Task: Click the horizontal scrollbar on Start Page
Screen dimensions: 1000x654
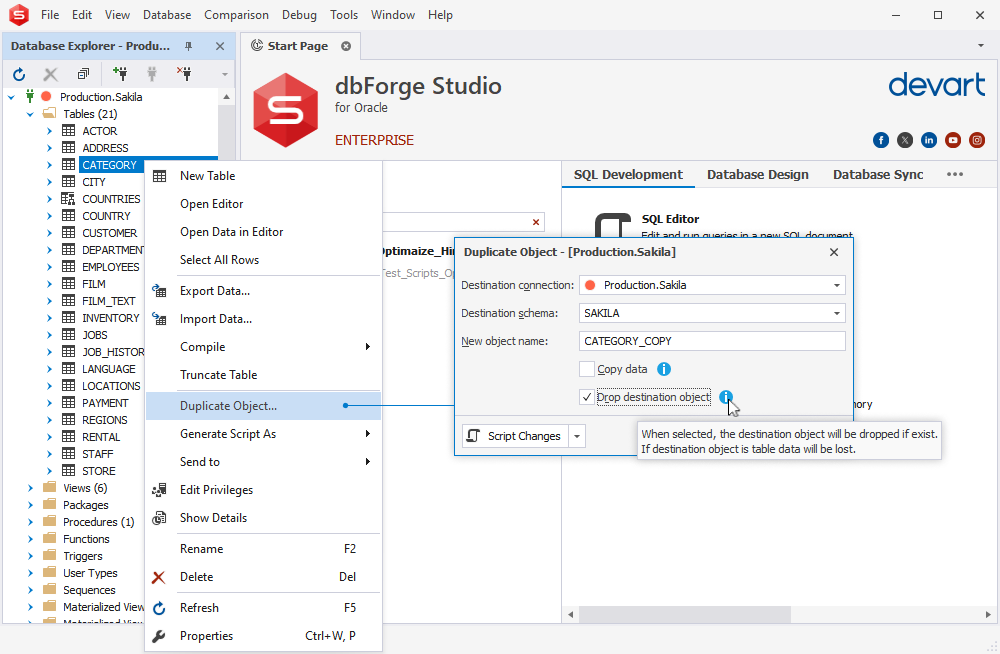Action: (684, 614)
